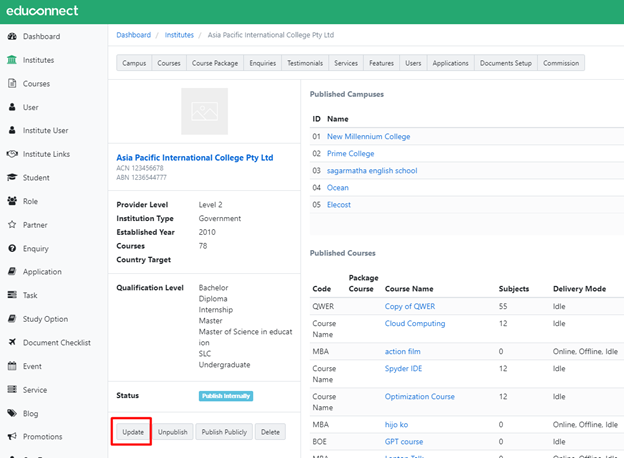Select the Event calendar icon

11,366
